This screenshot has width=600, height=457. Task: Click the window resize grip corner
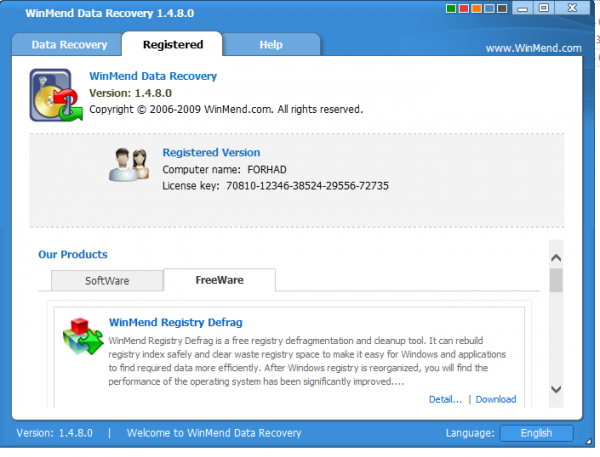pyautogui.click(x=589, y=441)
